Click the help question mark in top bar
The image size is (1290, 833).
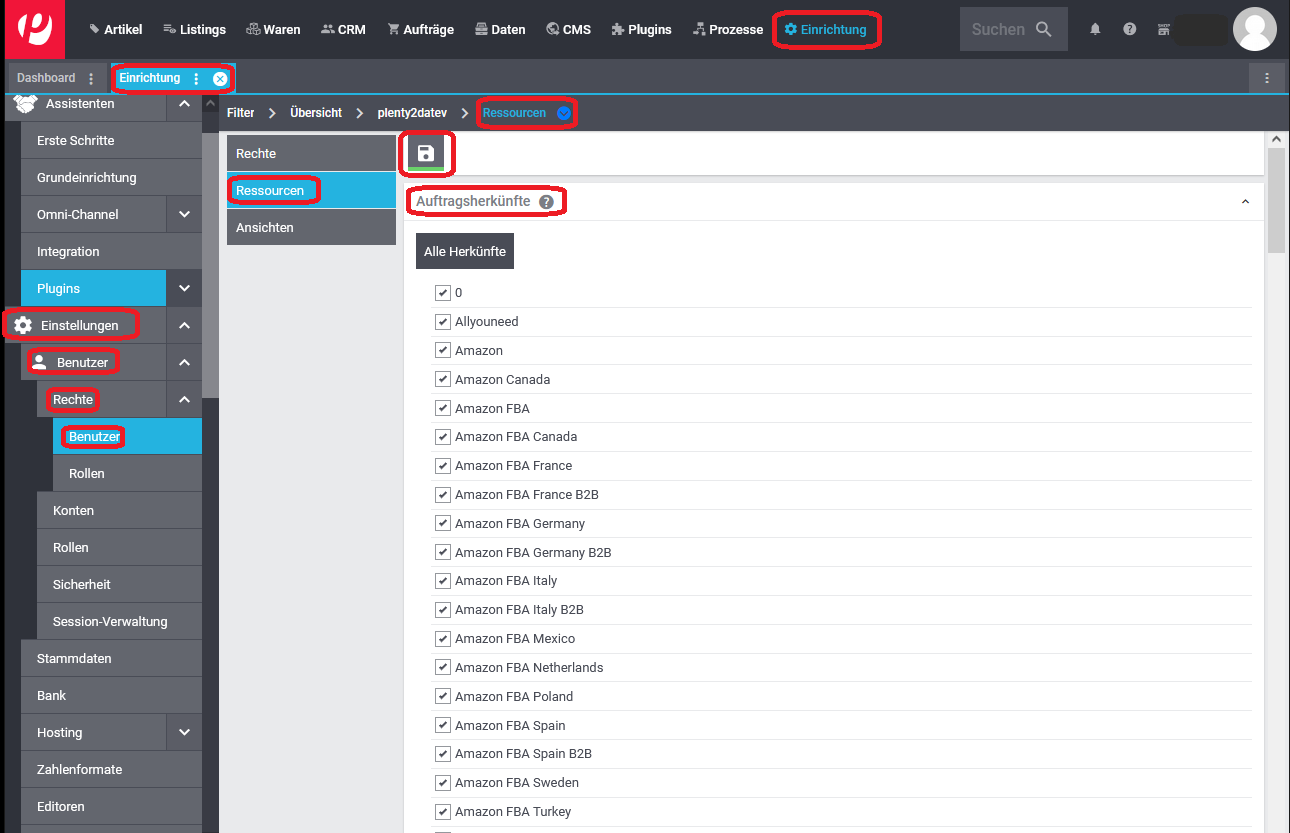click(x=1129, y=30)
